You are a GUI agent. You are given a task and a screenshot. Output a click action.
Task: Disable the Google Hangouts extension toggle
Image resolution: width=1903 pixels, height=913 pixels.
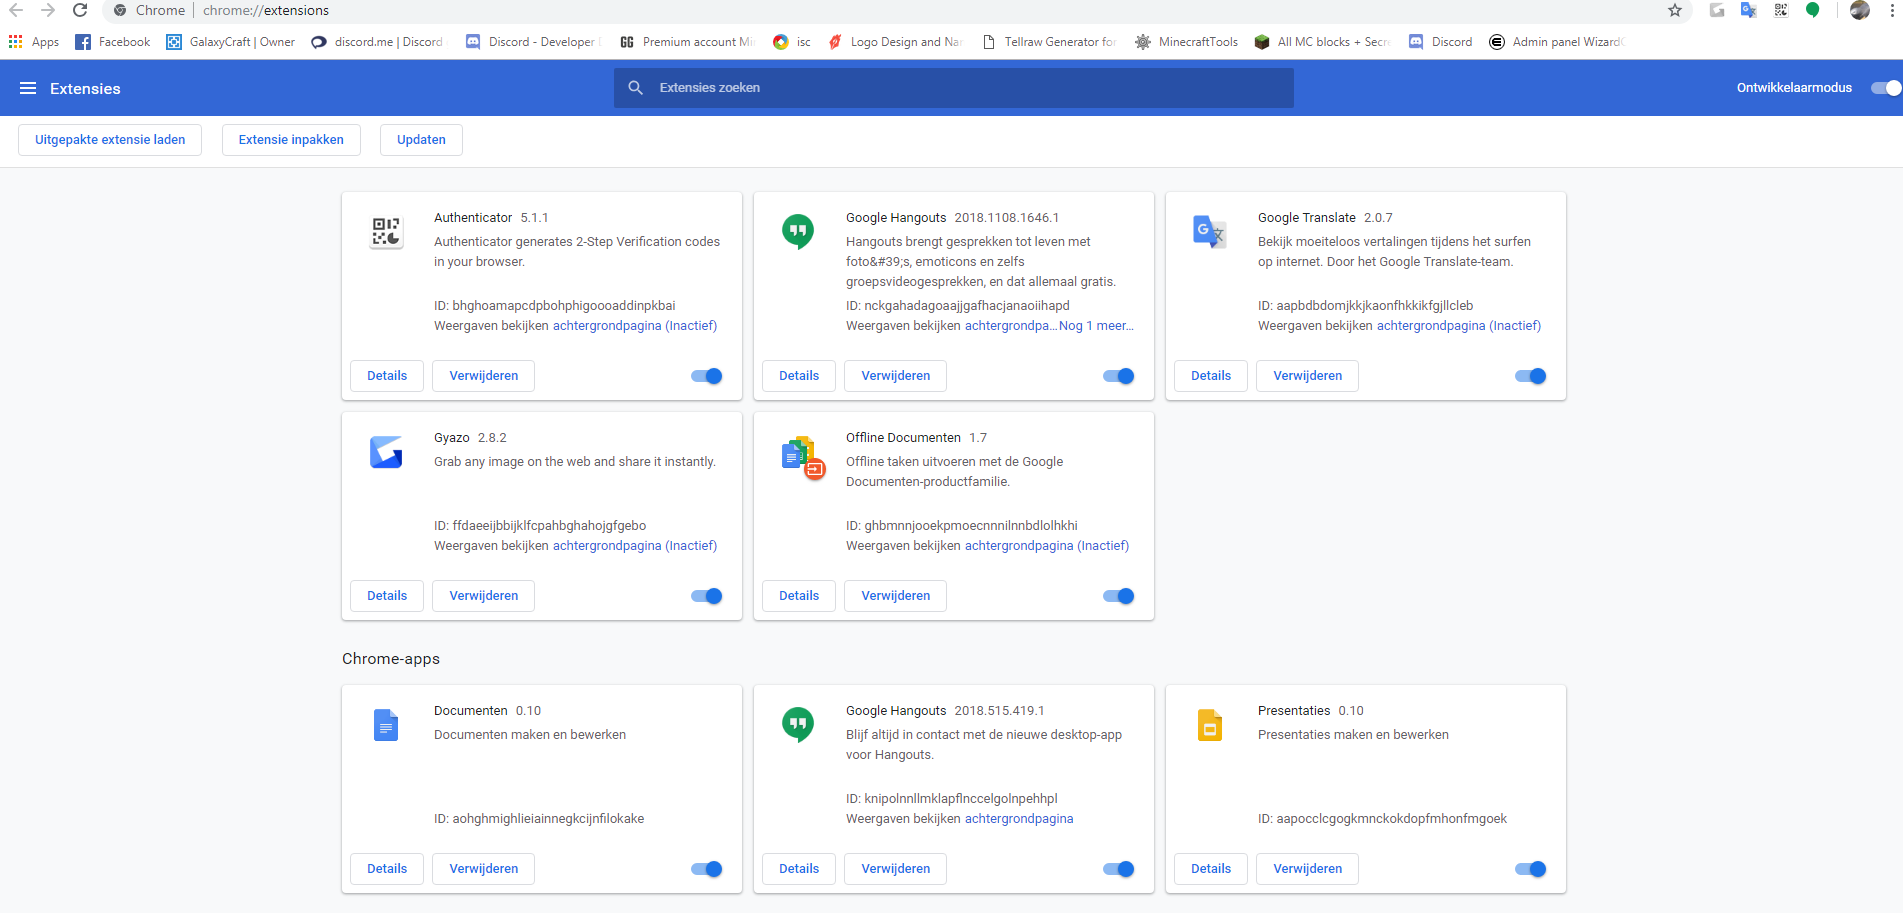coord(1119,376)
